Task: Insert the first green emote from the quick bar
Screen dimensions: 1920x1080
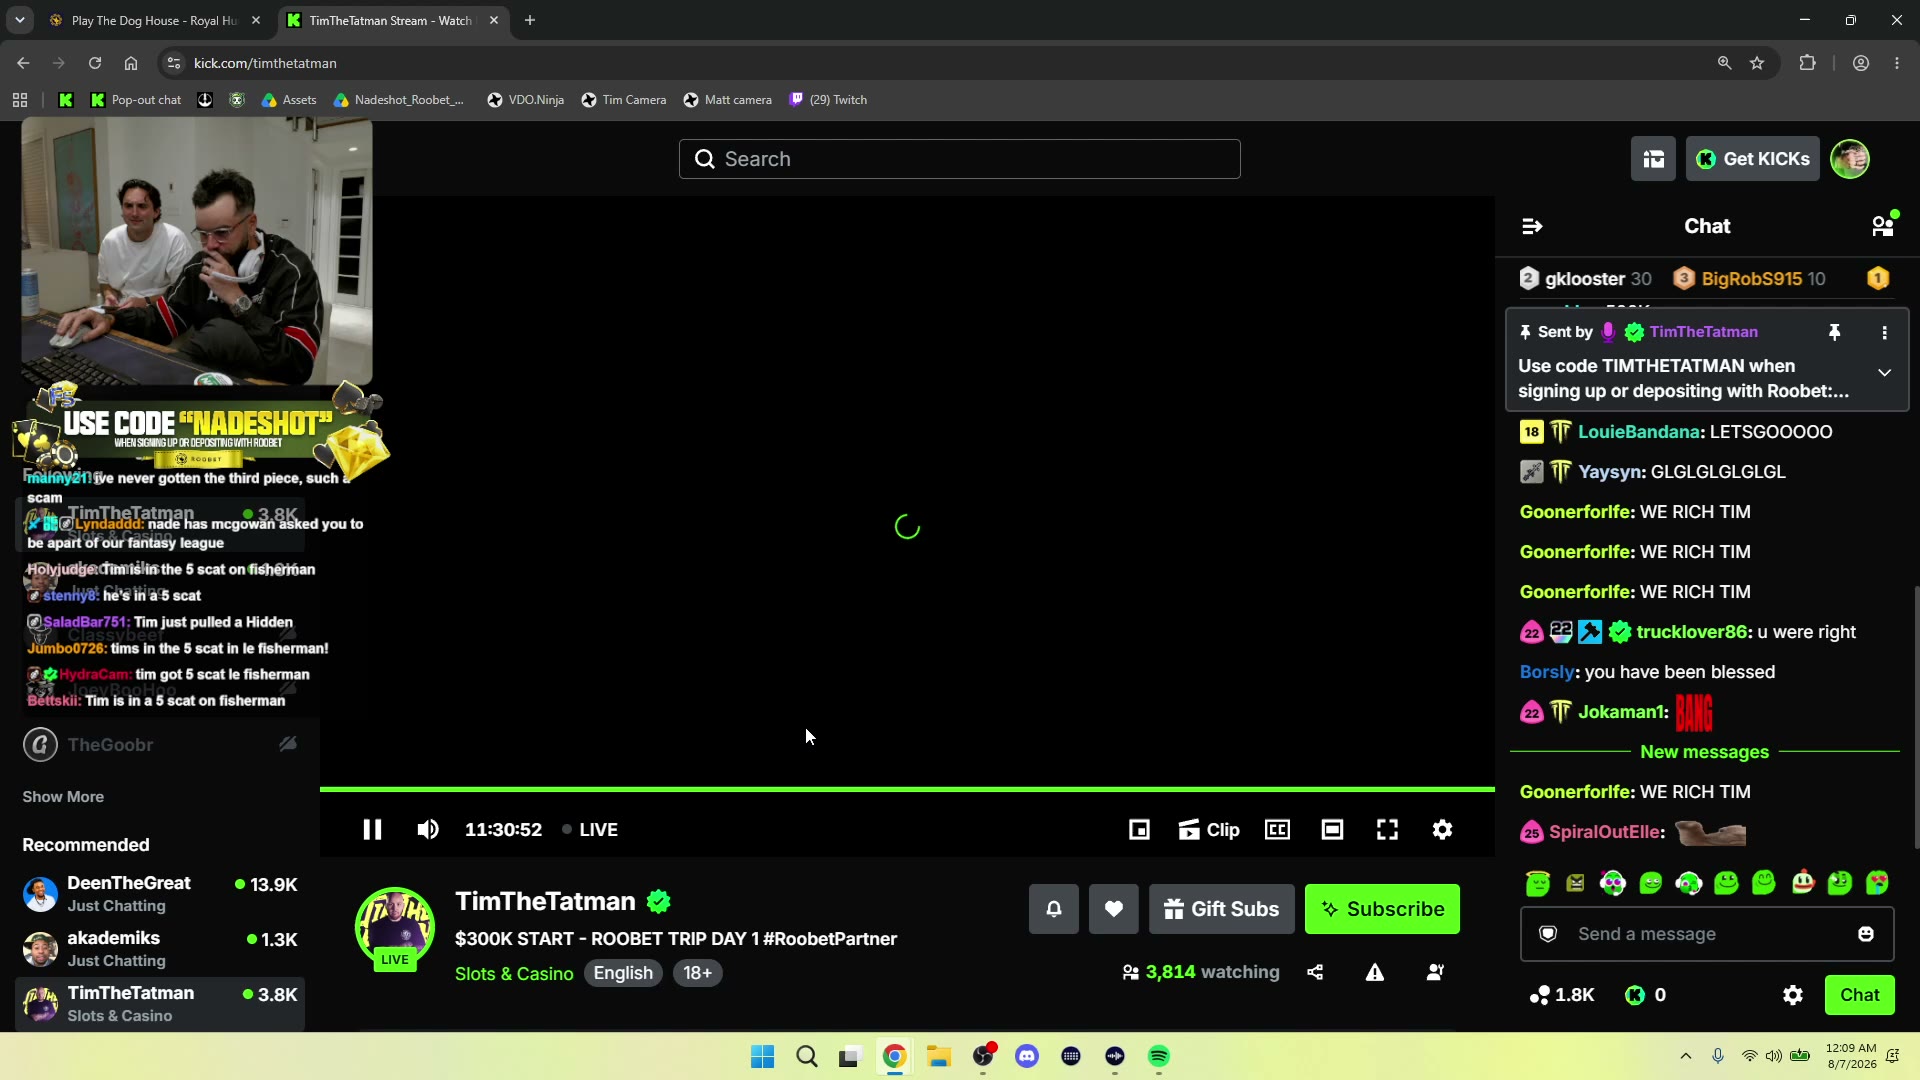Action: (x=1538, y=883)
